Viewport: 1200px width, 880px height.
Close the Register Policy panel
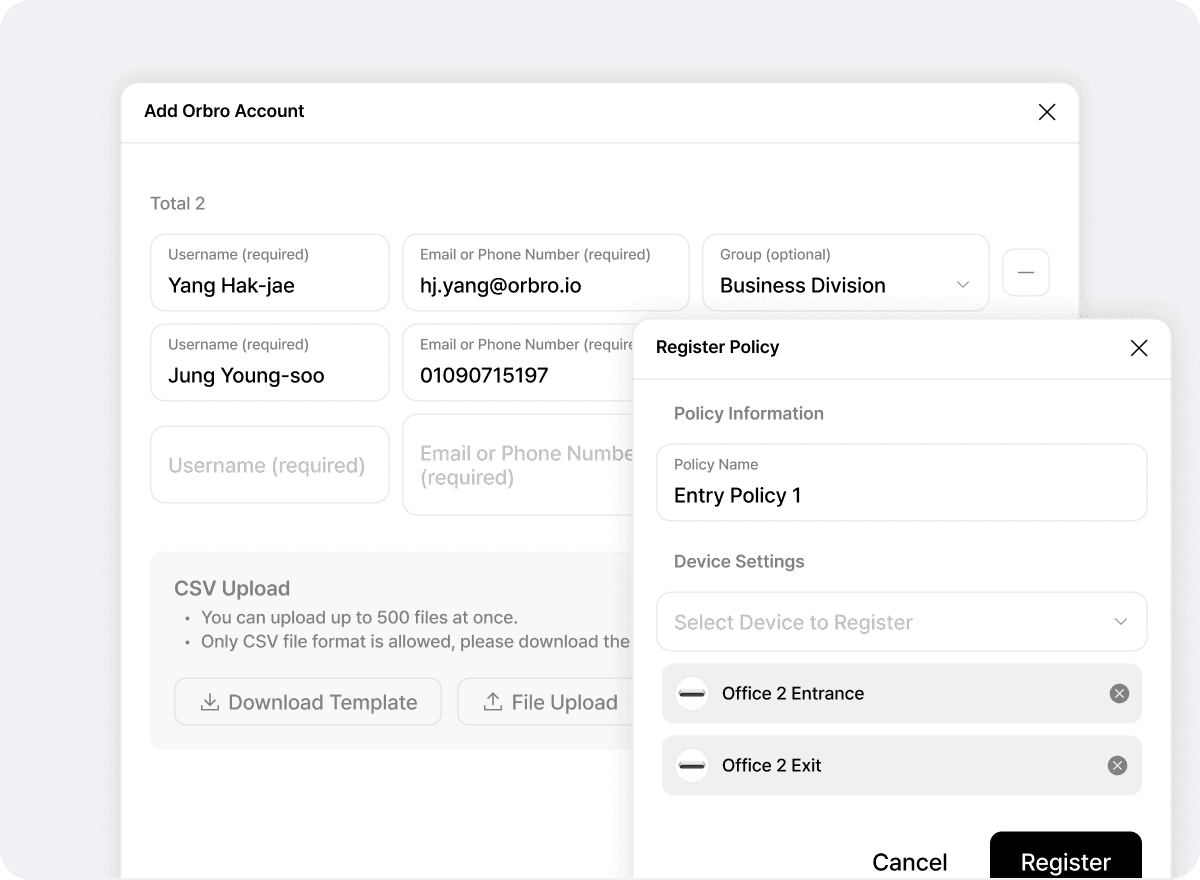click(x=1138, y=348)
